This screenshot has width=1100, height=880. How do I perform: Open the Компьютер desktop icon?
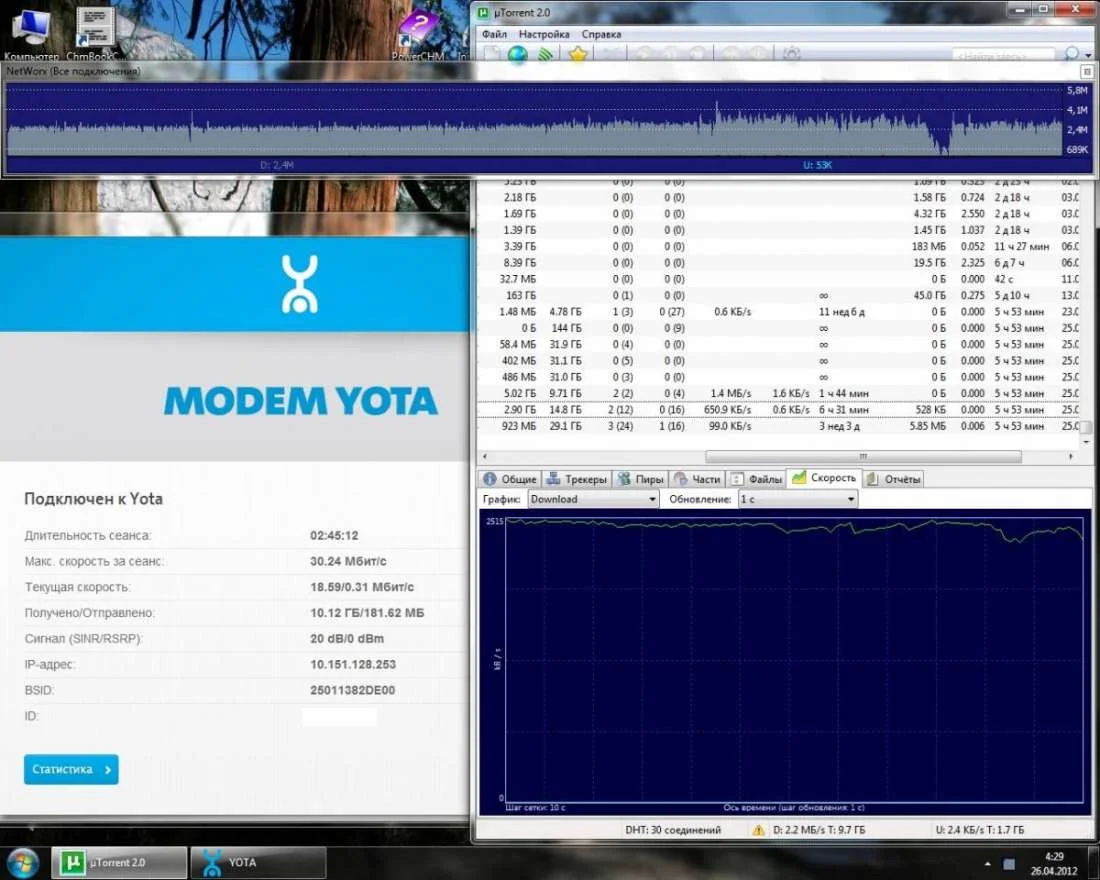(31, 32)
